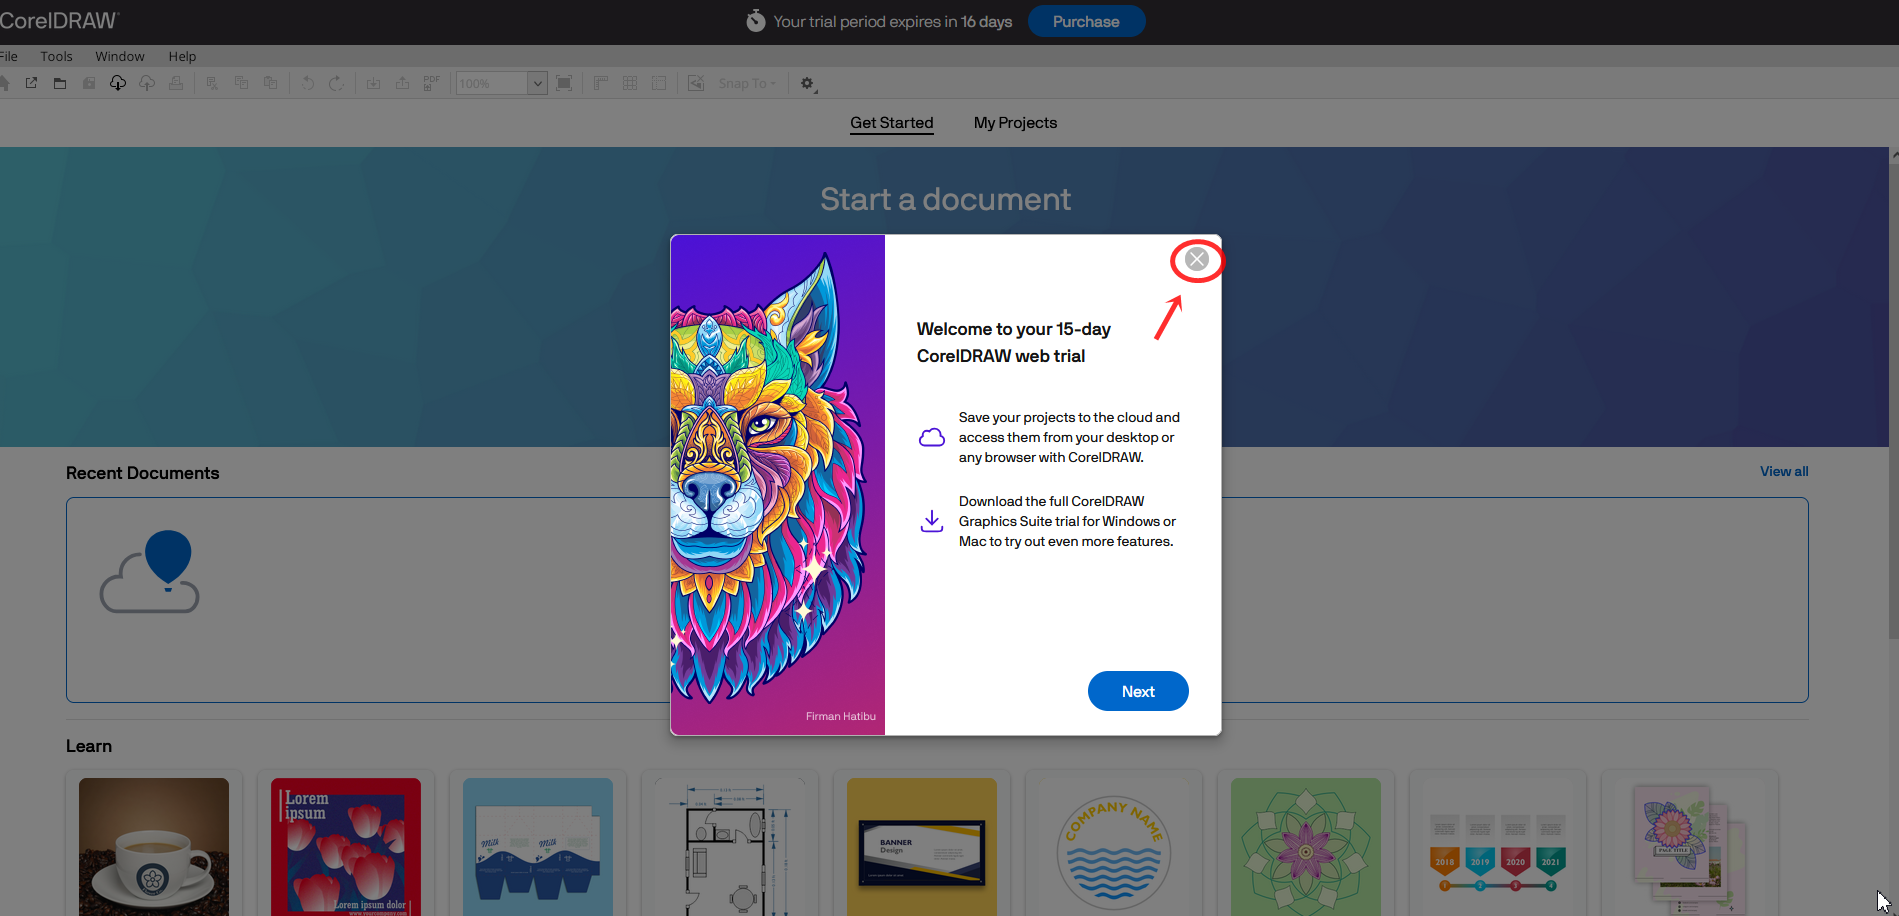Screen dimensions: 1899x916
Task: Toggle the Show rulers icon
Action: (x=601, y=83)
